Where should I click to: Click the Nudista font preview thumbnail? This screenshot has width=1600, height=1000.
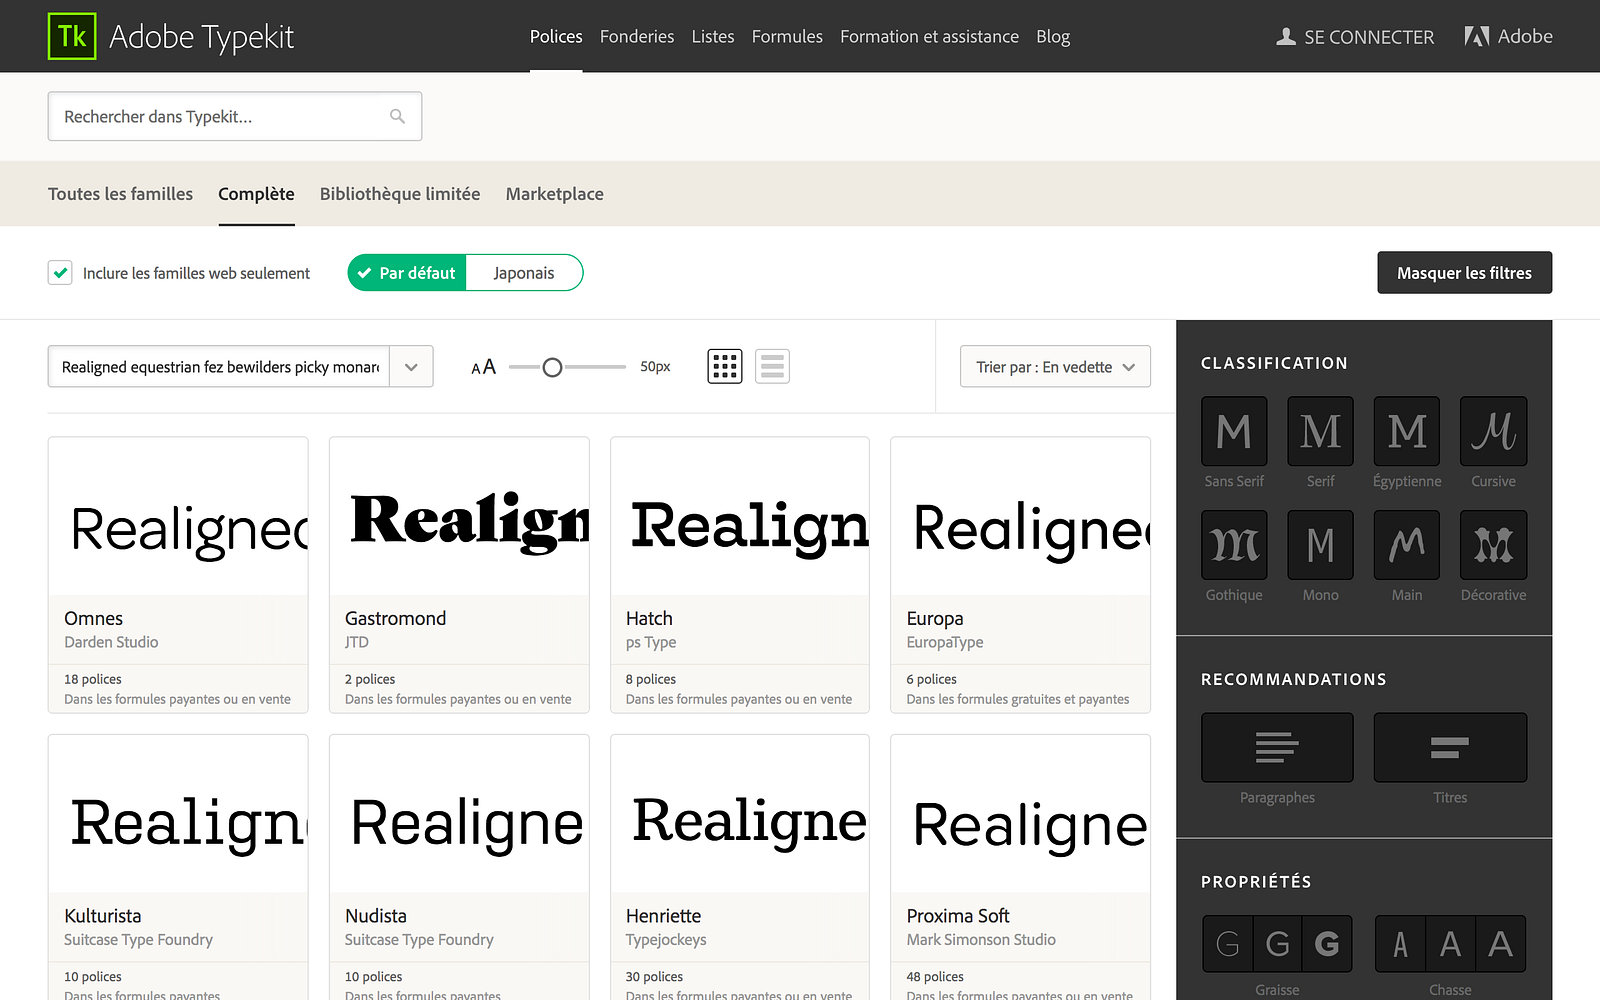tap(459, 814)
